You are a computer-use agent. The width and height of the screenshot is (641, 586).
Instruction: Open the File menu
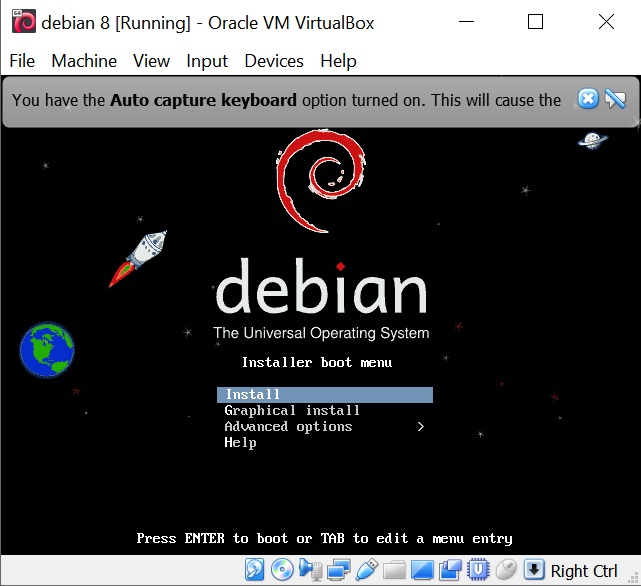[x=22, y=61]
